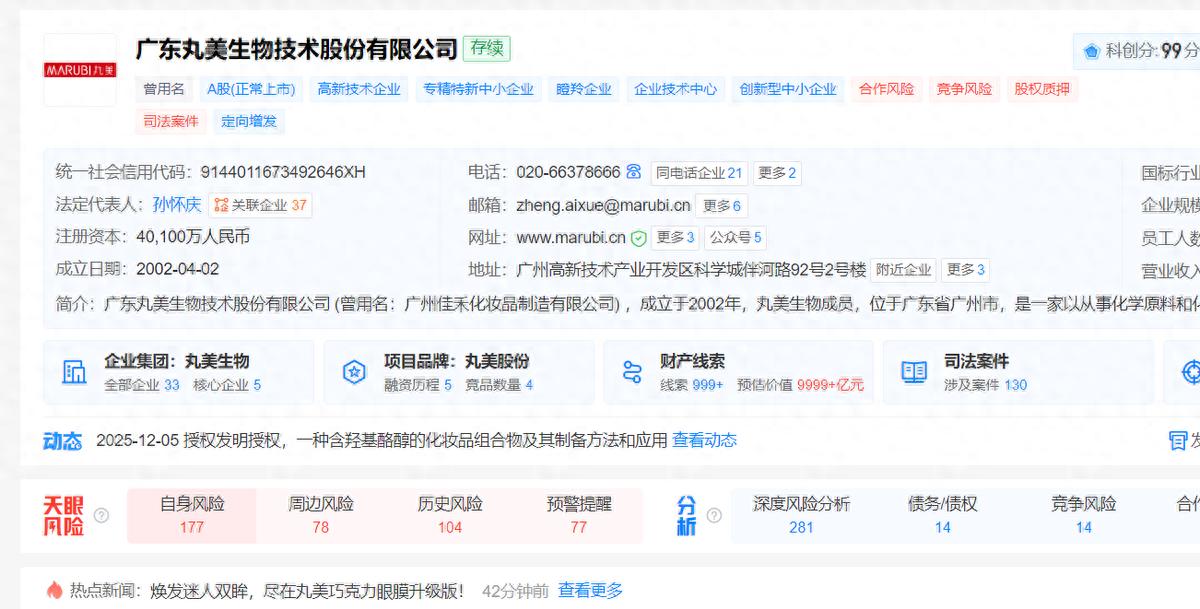This screenshot has width=1200, height=609.
Task: Select the 企业技术中心 tag
Action: [675, 89]
